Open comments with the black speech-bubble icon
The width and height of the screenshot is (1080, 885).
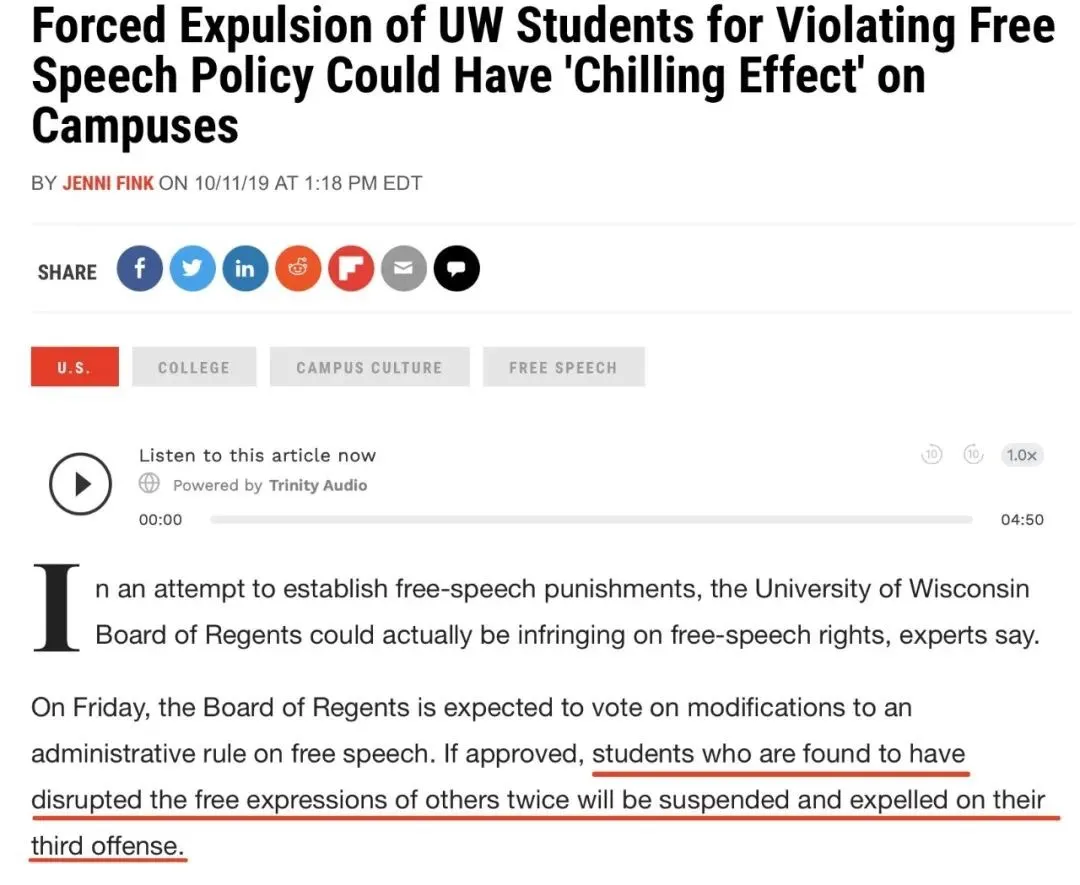coord(456,270)
